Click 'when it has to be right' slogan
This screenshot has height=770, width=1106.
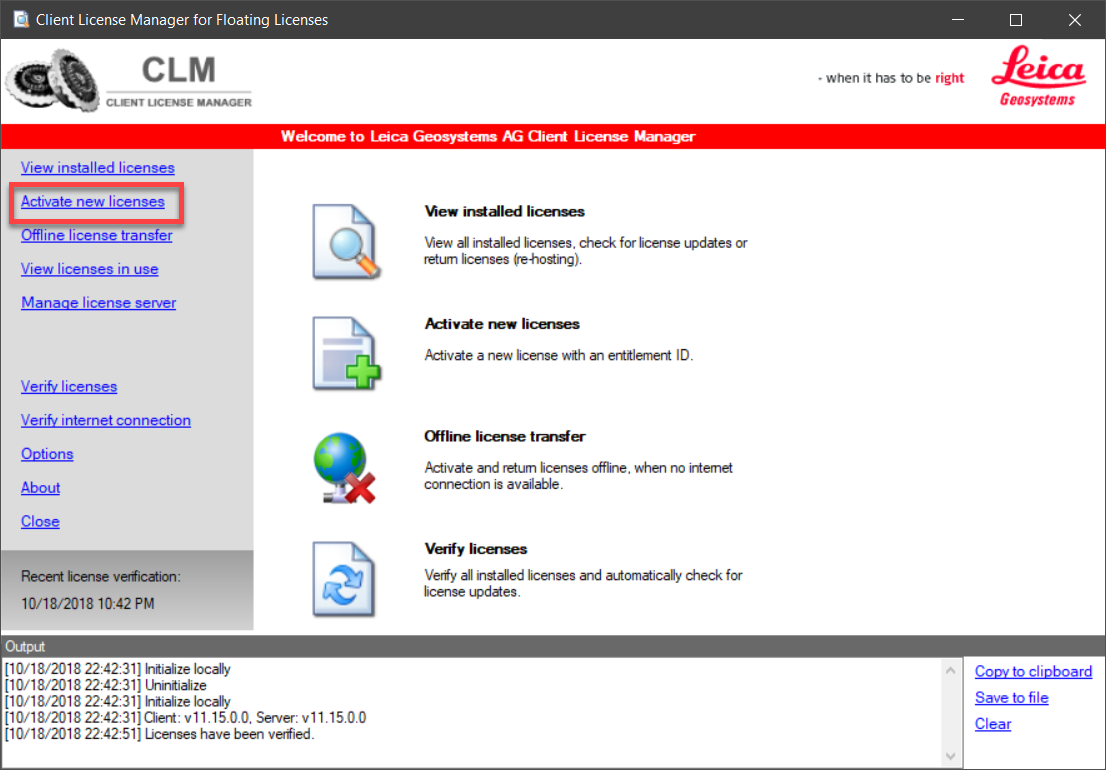[x=891, y=78]
